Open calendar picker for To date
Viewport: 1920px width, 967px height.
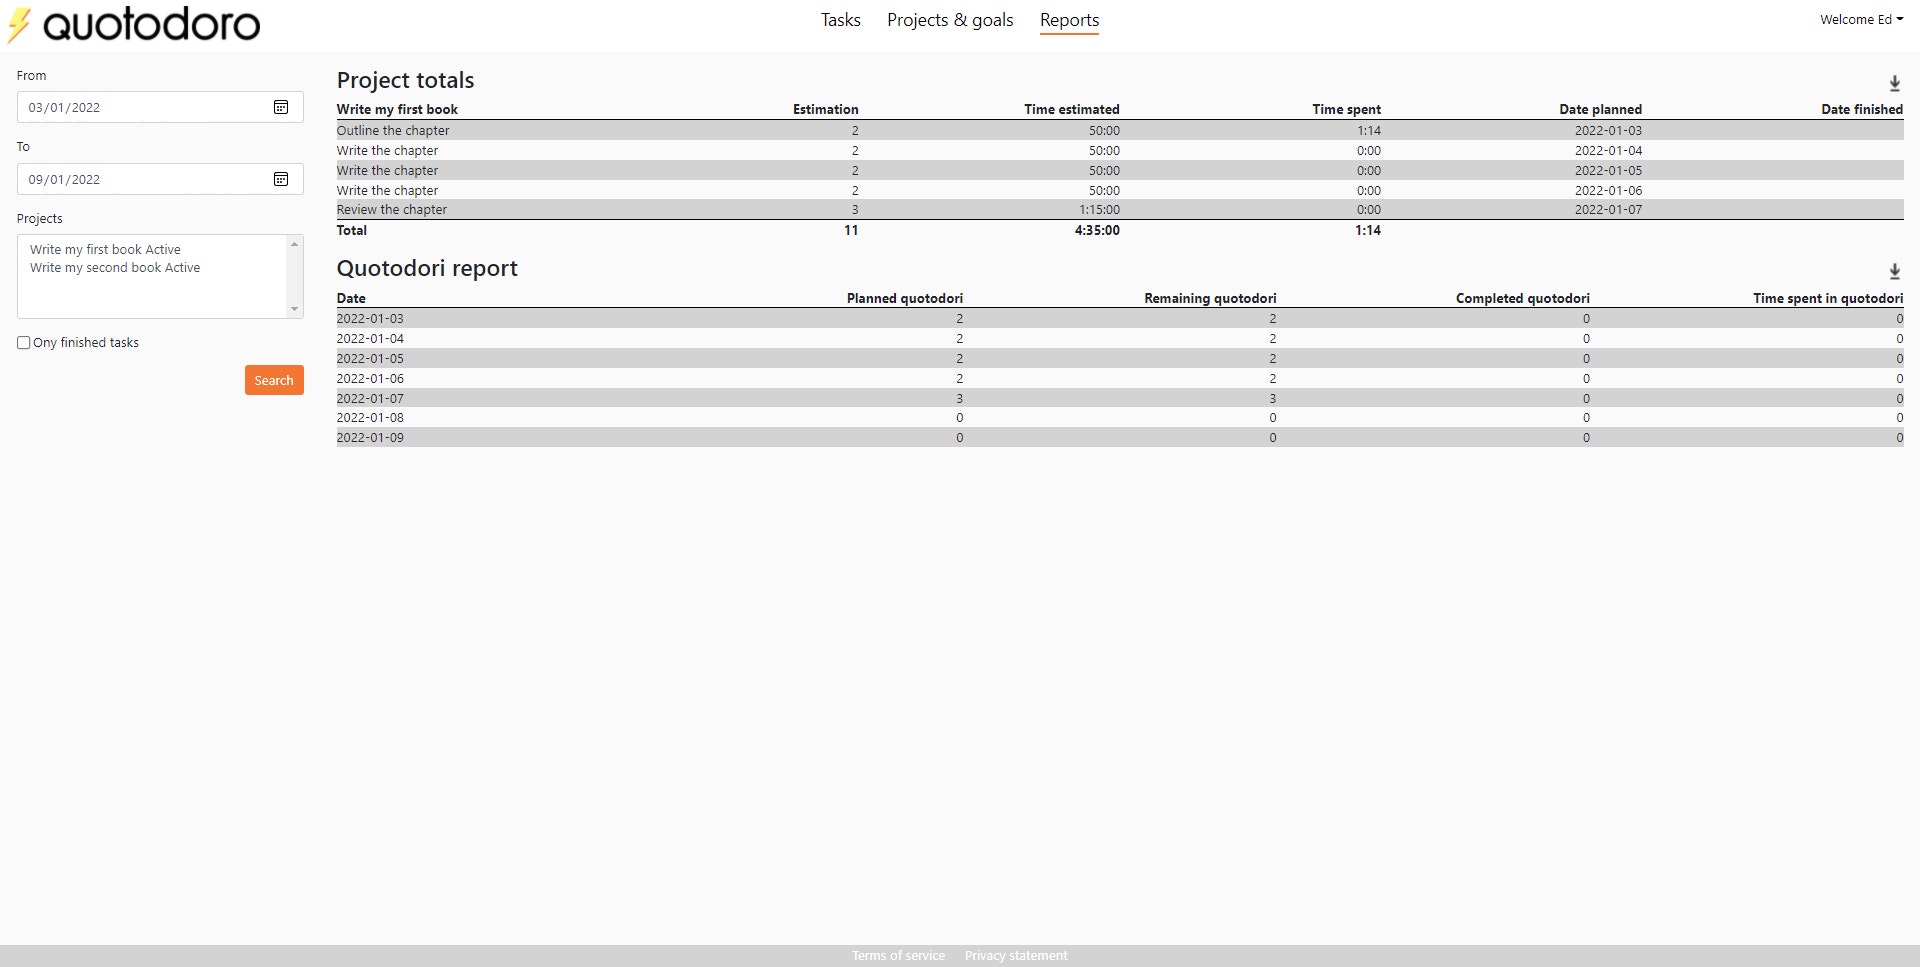(x=281, y=179)
